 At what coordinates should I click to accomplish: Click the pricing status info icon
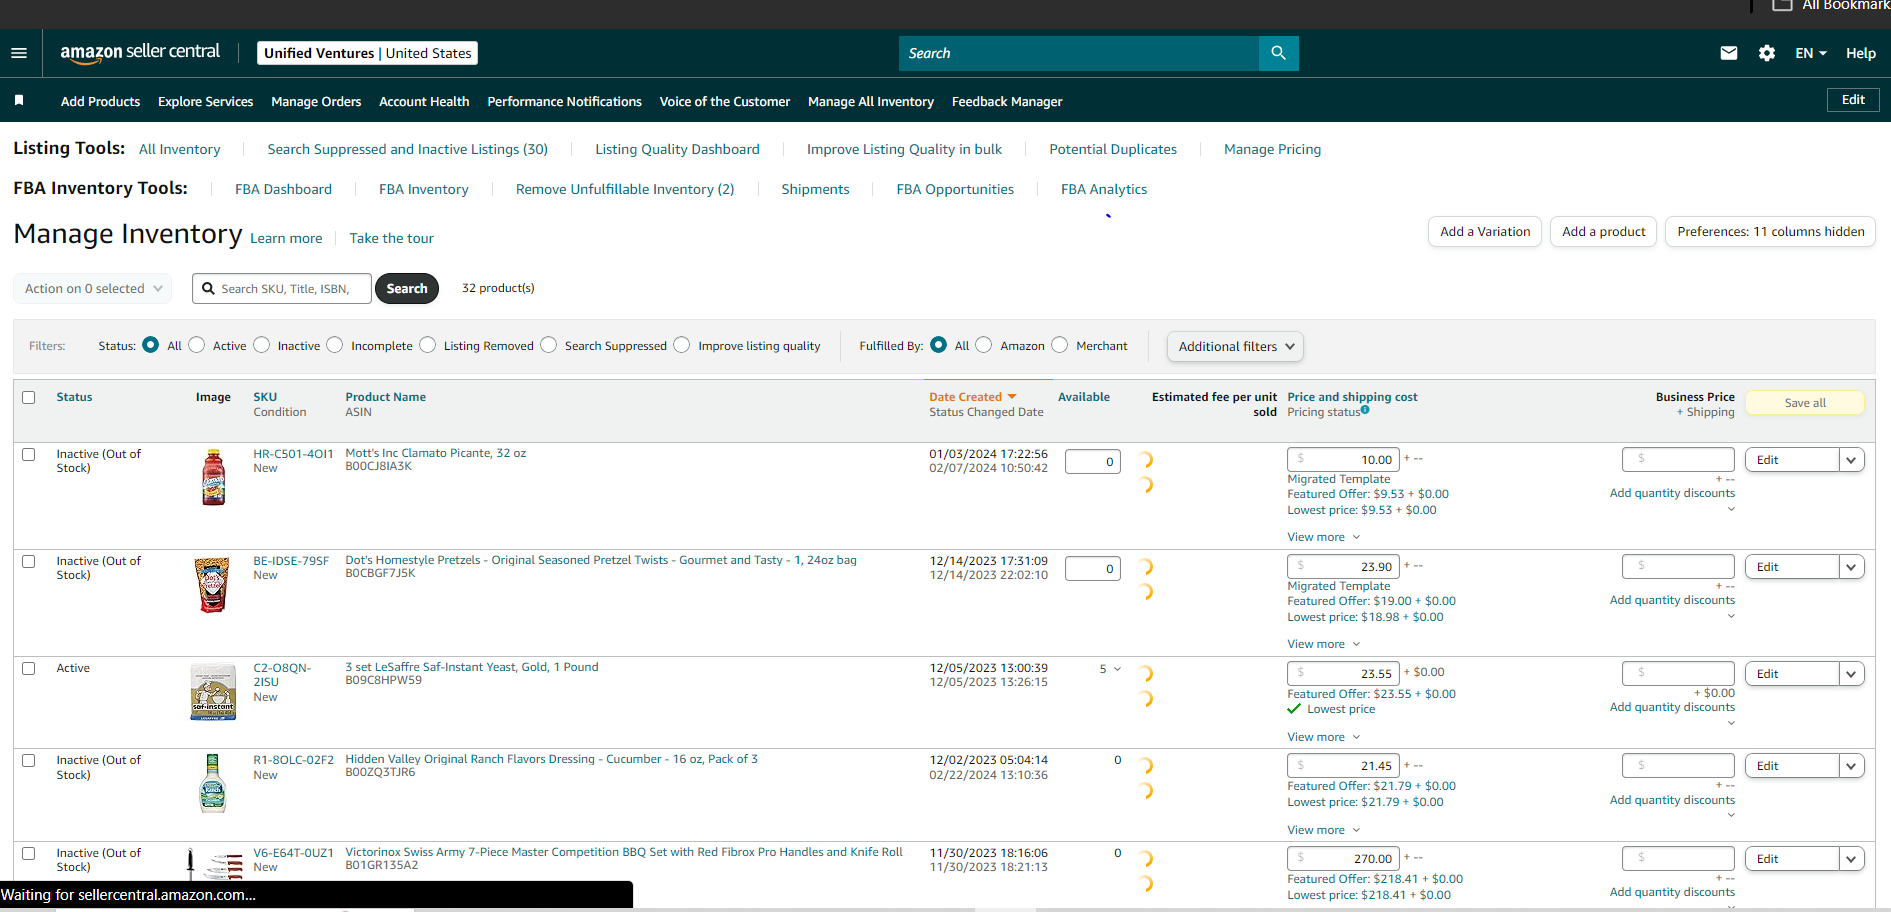[x=1365, y=410]
